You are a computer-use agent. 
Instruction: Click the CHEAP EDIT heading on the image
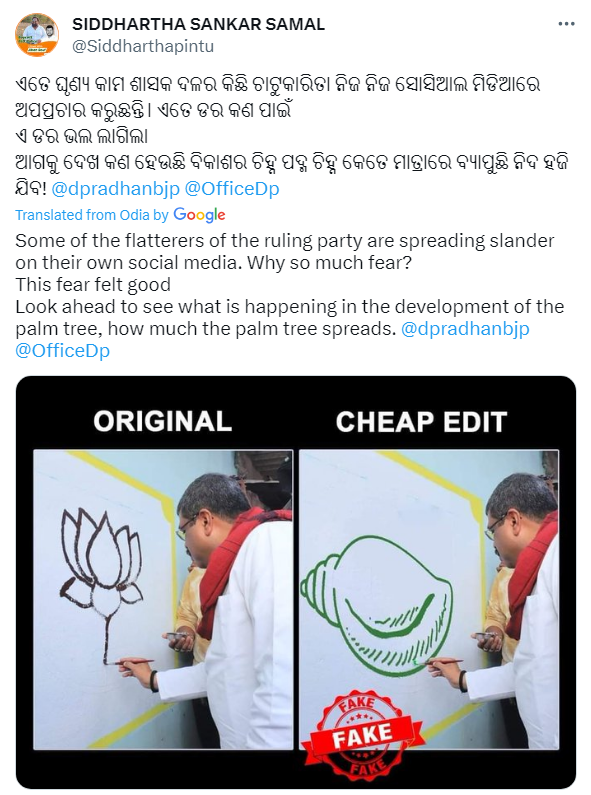pyautogui.click(x=421, y=421)
